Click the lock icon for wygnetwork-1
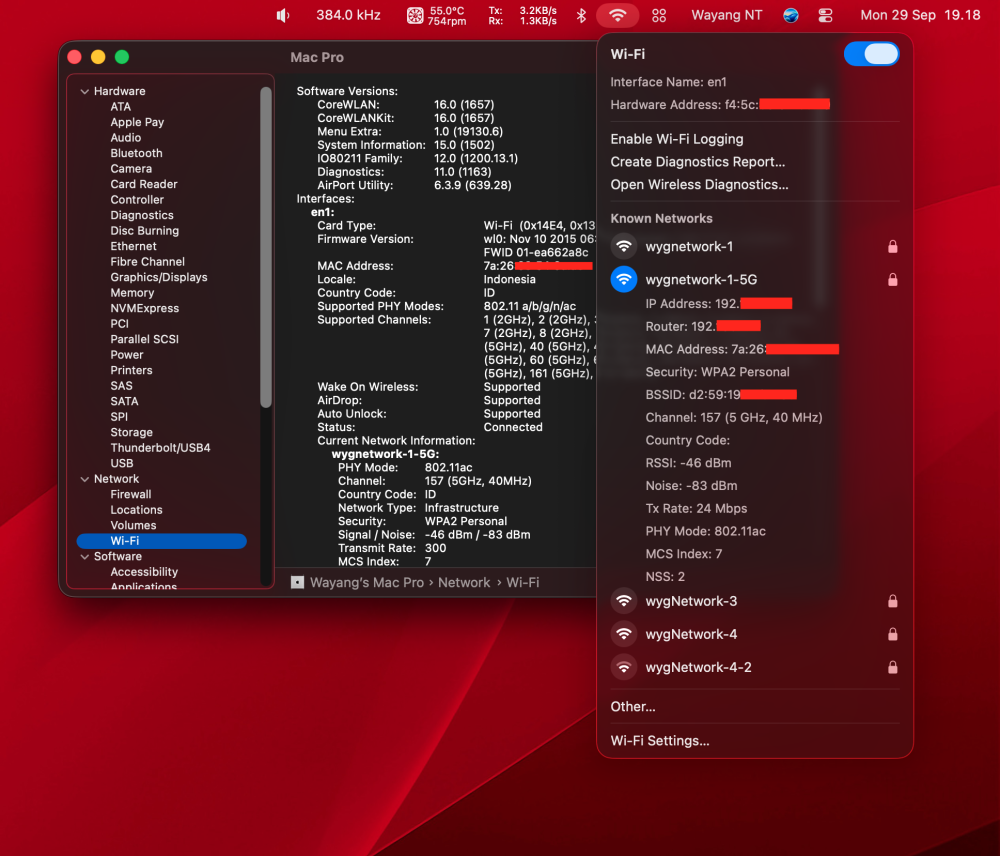Viewport: 1000px width, 856px height. (893, 246)
